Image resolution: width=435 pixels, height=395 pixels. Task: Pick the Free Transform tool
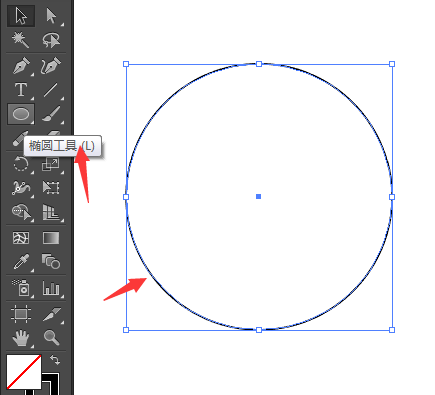[x=51, y=188]
